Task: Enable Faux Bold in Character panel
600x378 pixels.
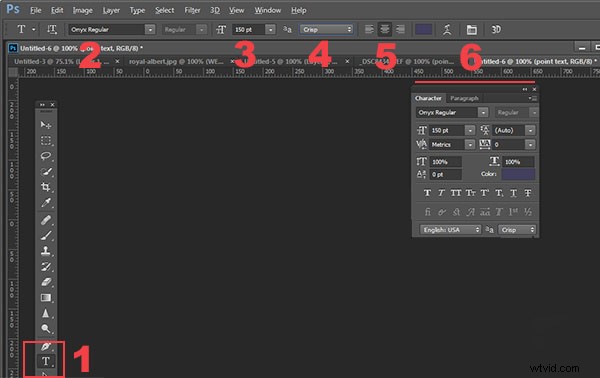Action: click(x=427, y=193)
